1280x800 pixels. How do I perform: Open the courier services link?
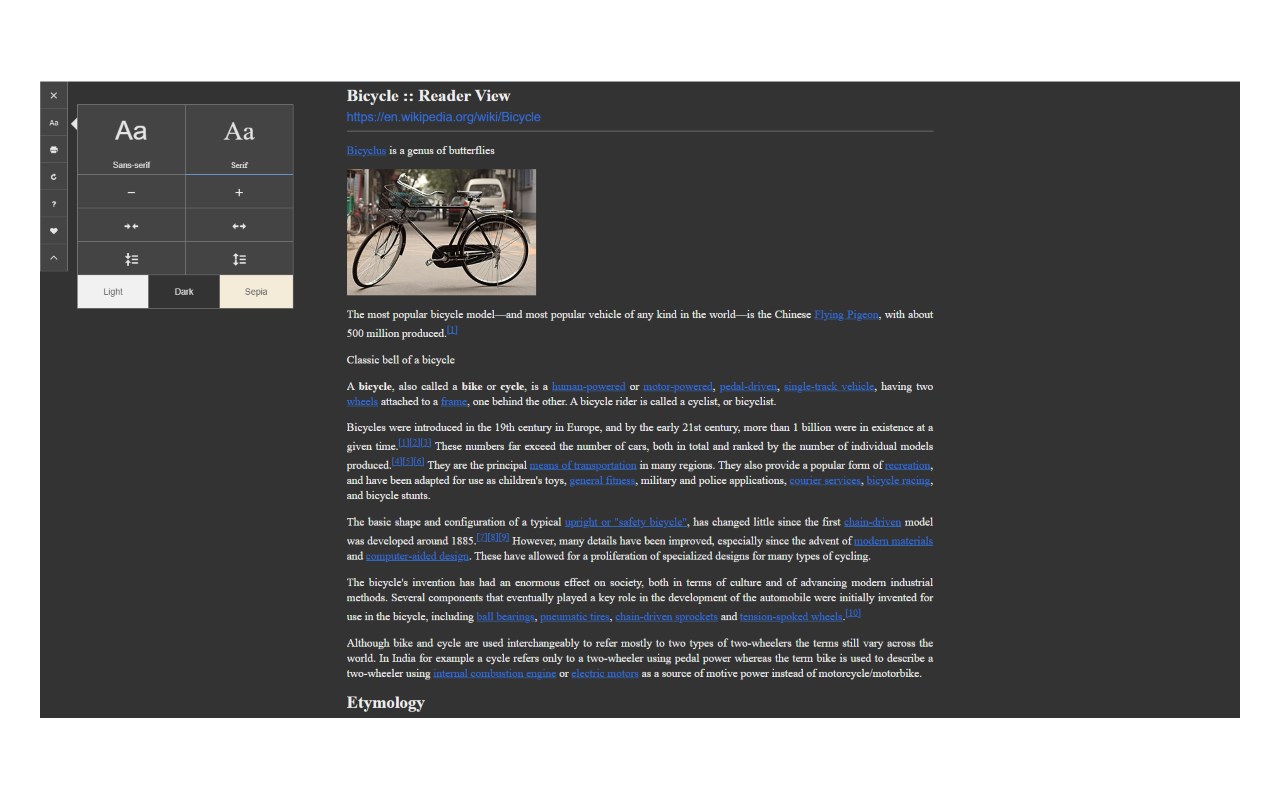825,481
